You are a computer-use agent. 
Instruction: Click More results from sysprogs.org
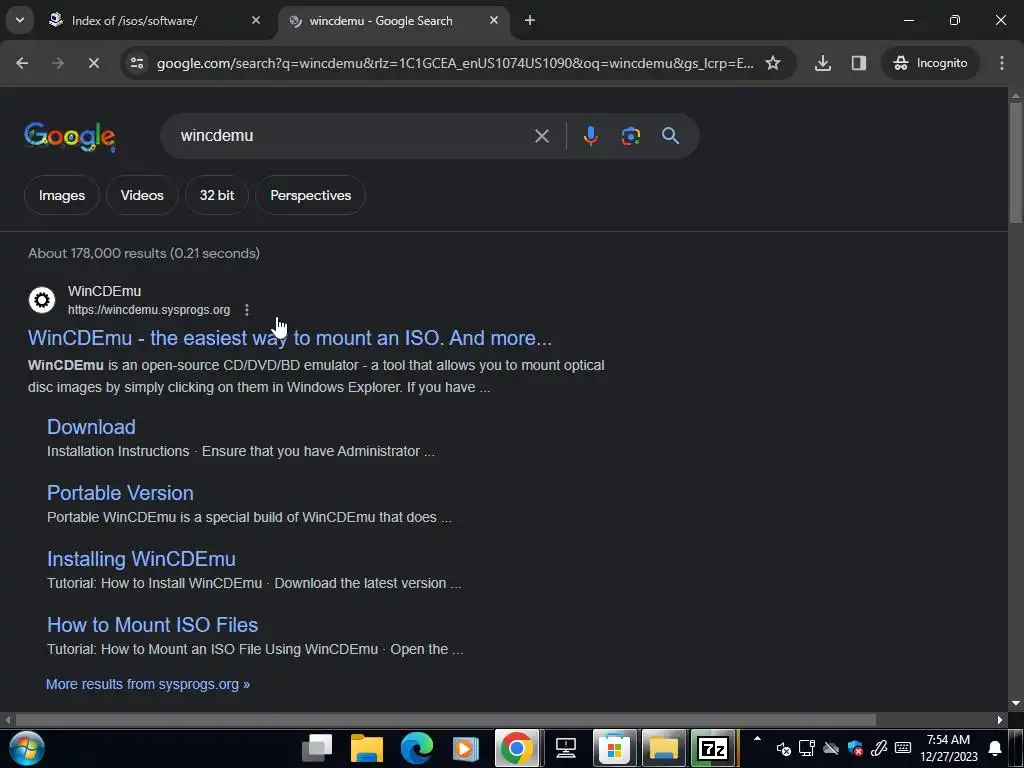(148, 684)
